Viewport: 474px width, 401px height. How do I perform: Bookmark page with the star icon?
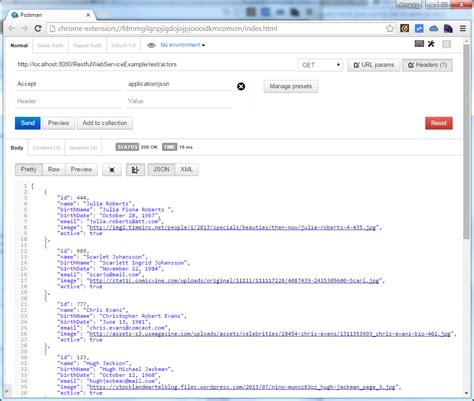pos(390,28)
